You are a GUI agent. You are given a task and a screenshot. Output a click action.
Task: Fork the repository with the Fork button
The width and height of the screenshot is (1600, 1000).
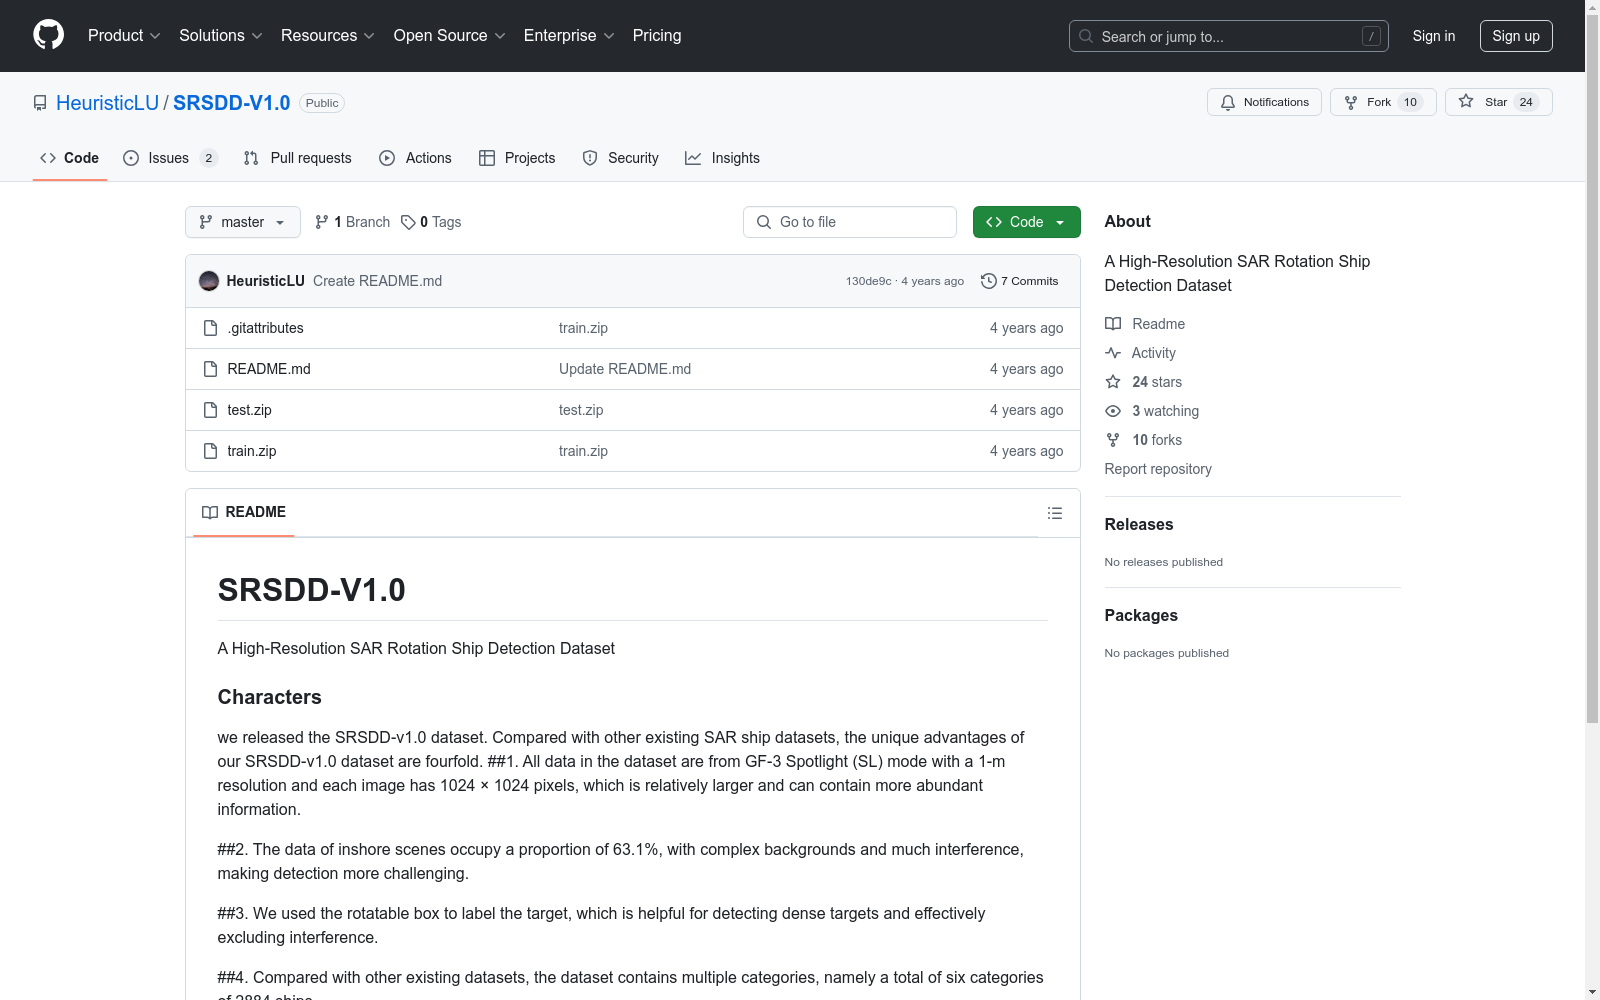(x=1383, y=102)
